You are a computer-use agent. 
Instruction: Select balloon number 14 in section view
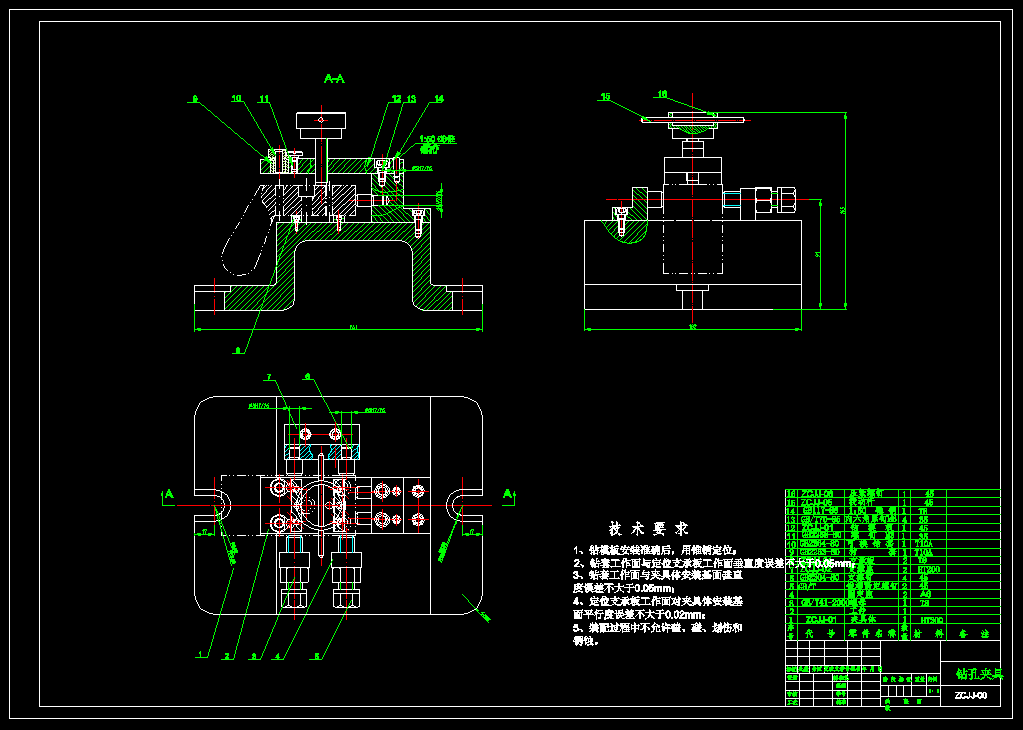point(439,99)
